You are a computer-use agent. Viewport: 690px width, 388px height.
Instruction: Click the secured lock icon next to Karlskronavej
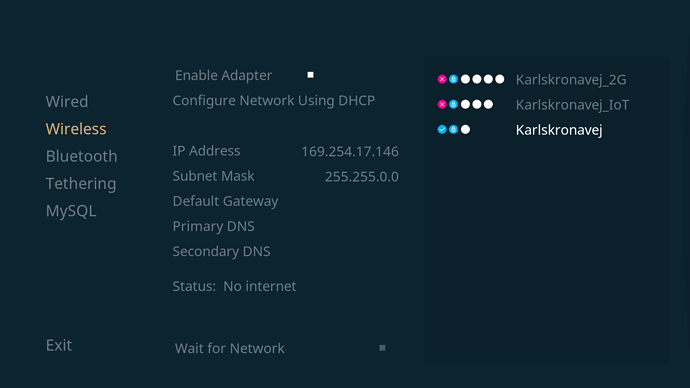(x=453, y=129)
